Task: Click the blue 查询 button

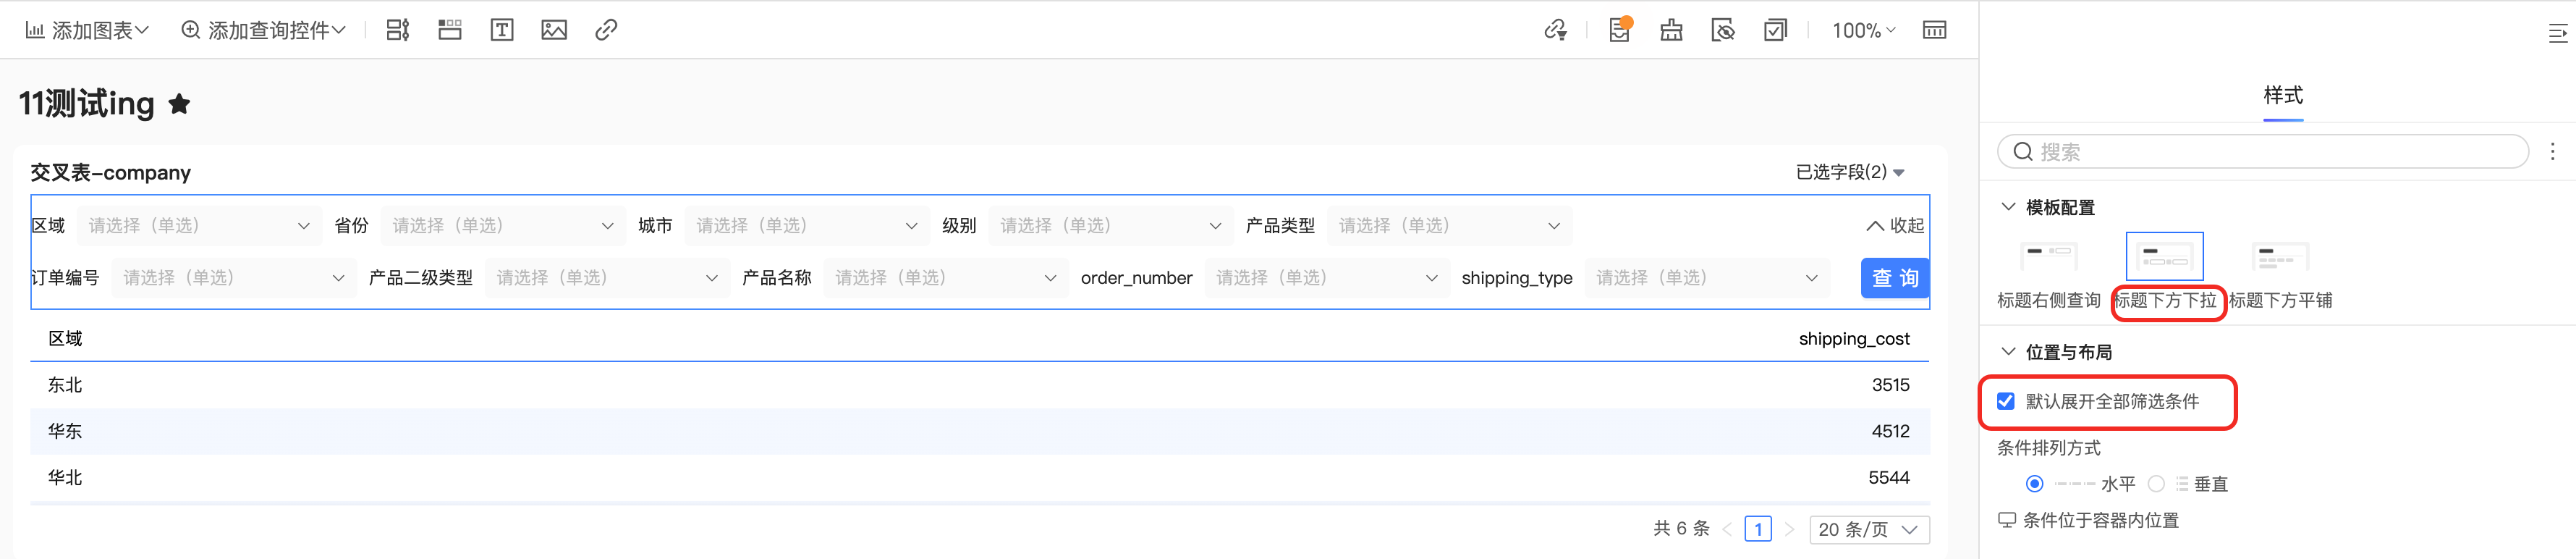Action: click(1895, 278)
